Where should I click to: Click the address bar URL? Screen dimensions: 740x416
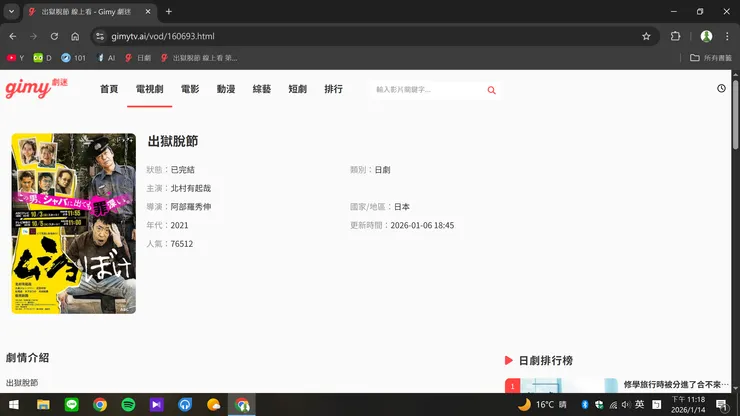pyautogui.click(x=163, y=36)
